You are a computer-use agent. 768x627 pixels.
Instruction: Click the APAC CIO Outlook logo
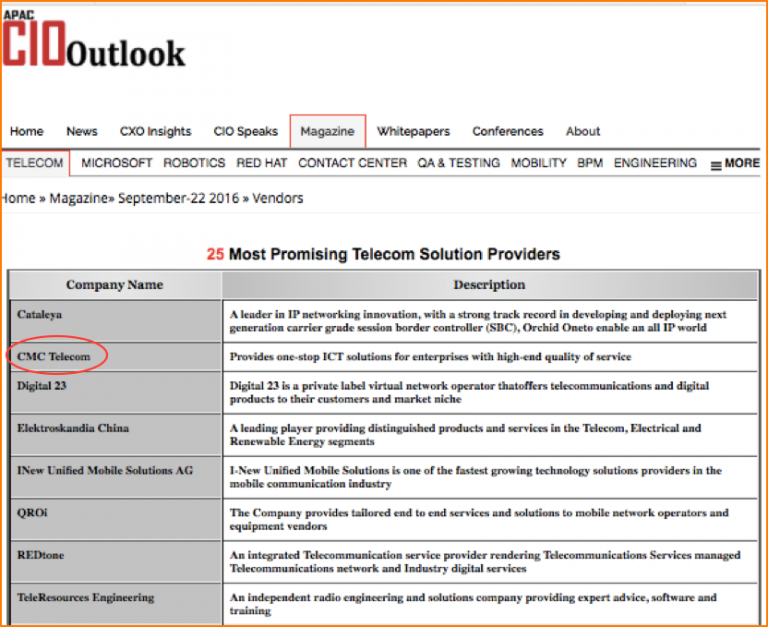coord(94,39)
